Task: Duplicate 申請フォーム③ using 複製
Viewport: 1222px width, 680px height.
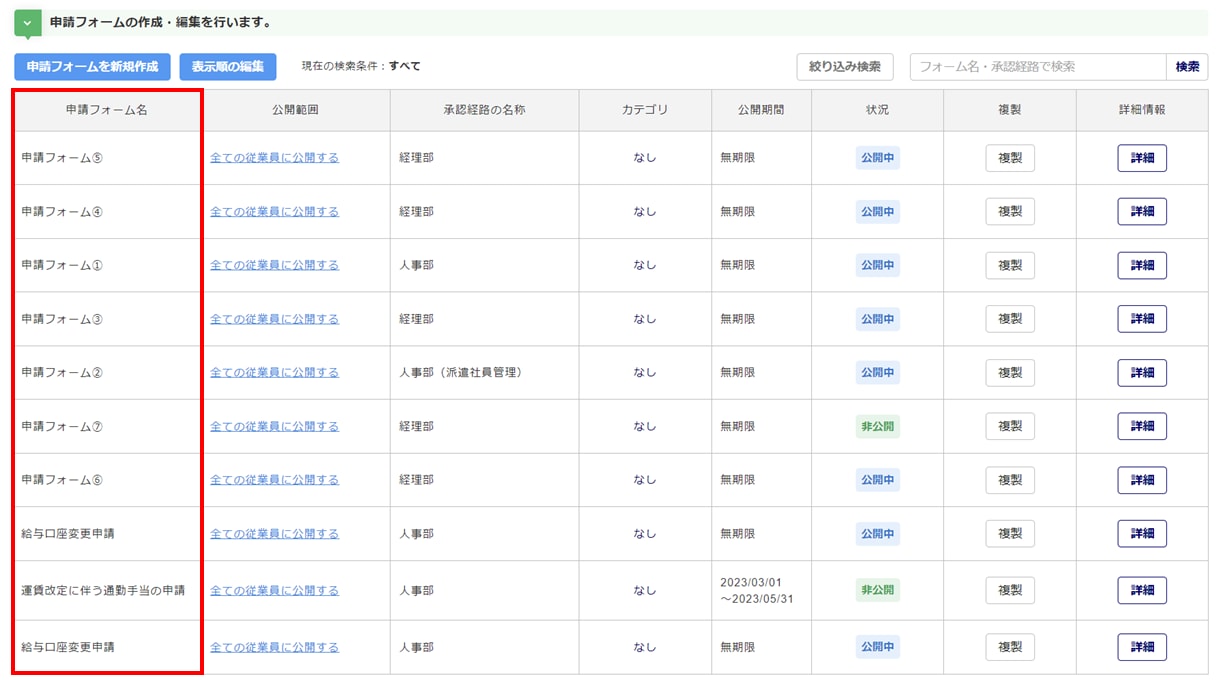Action: [1010, 319]
